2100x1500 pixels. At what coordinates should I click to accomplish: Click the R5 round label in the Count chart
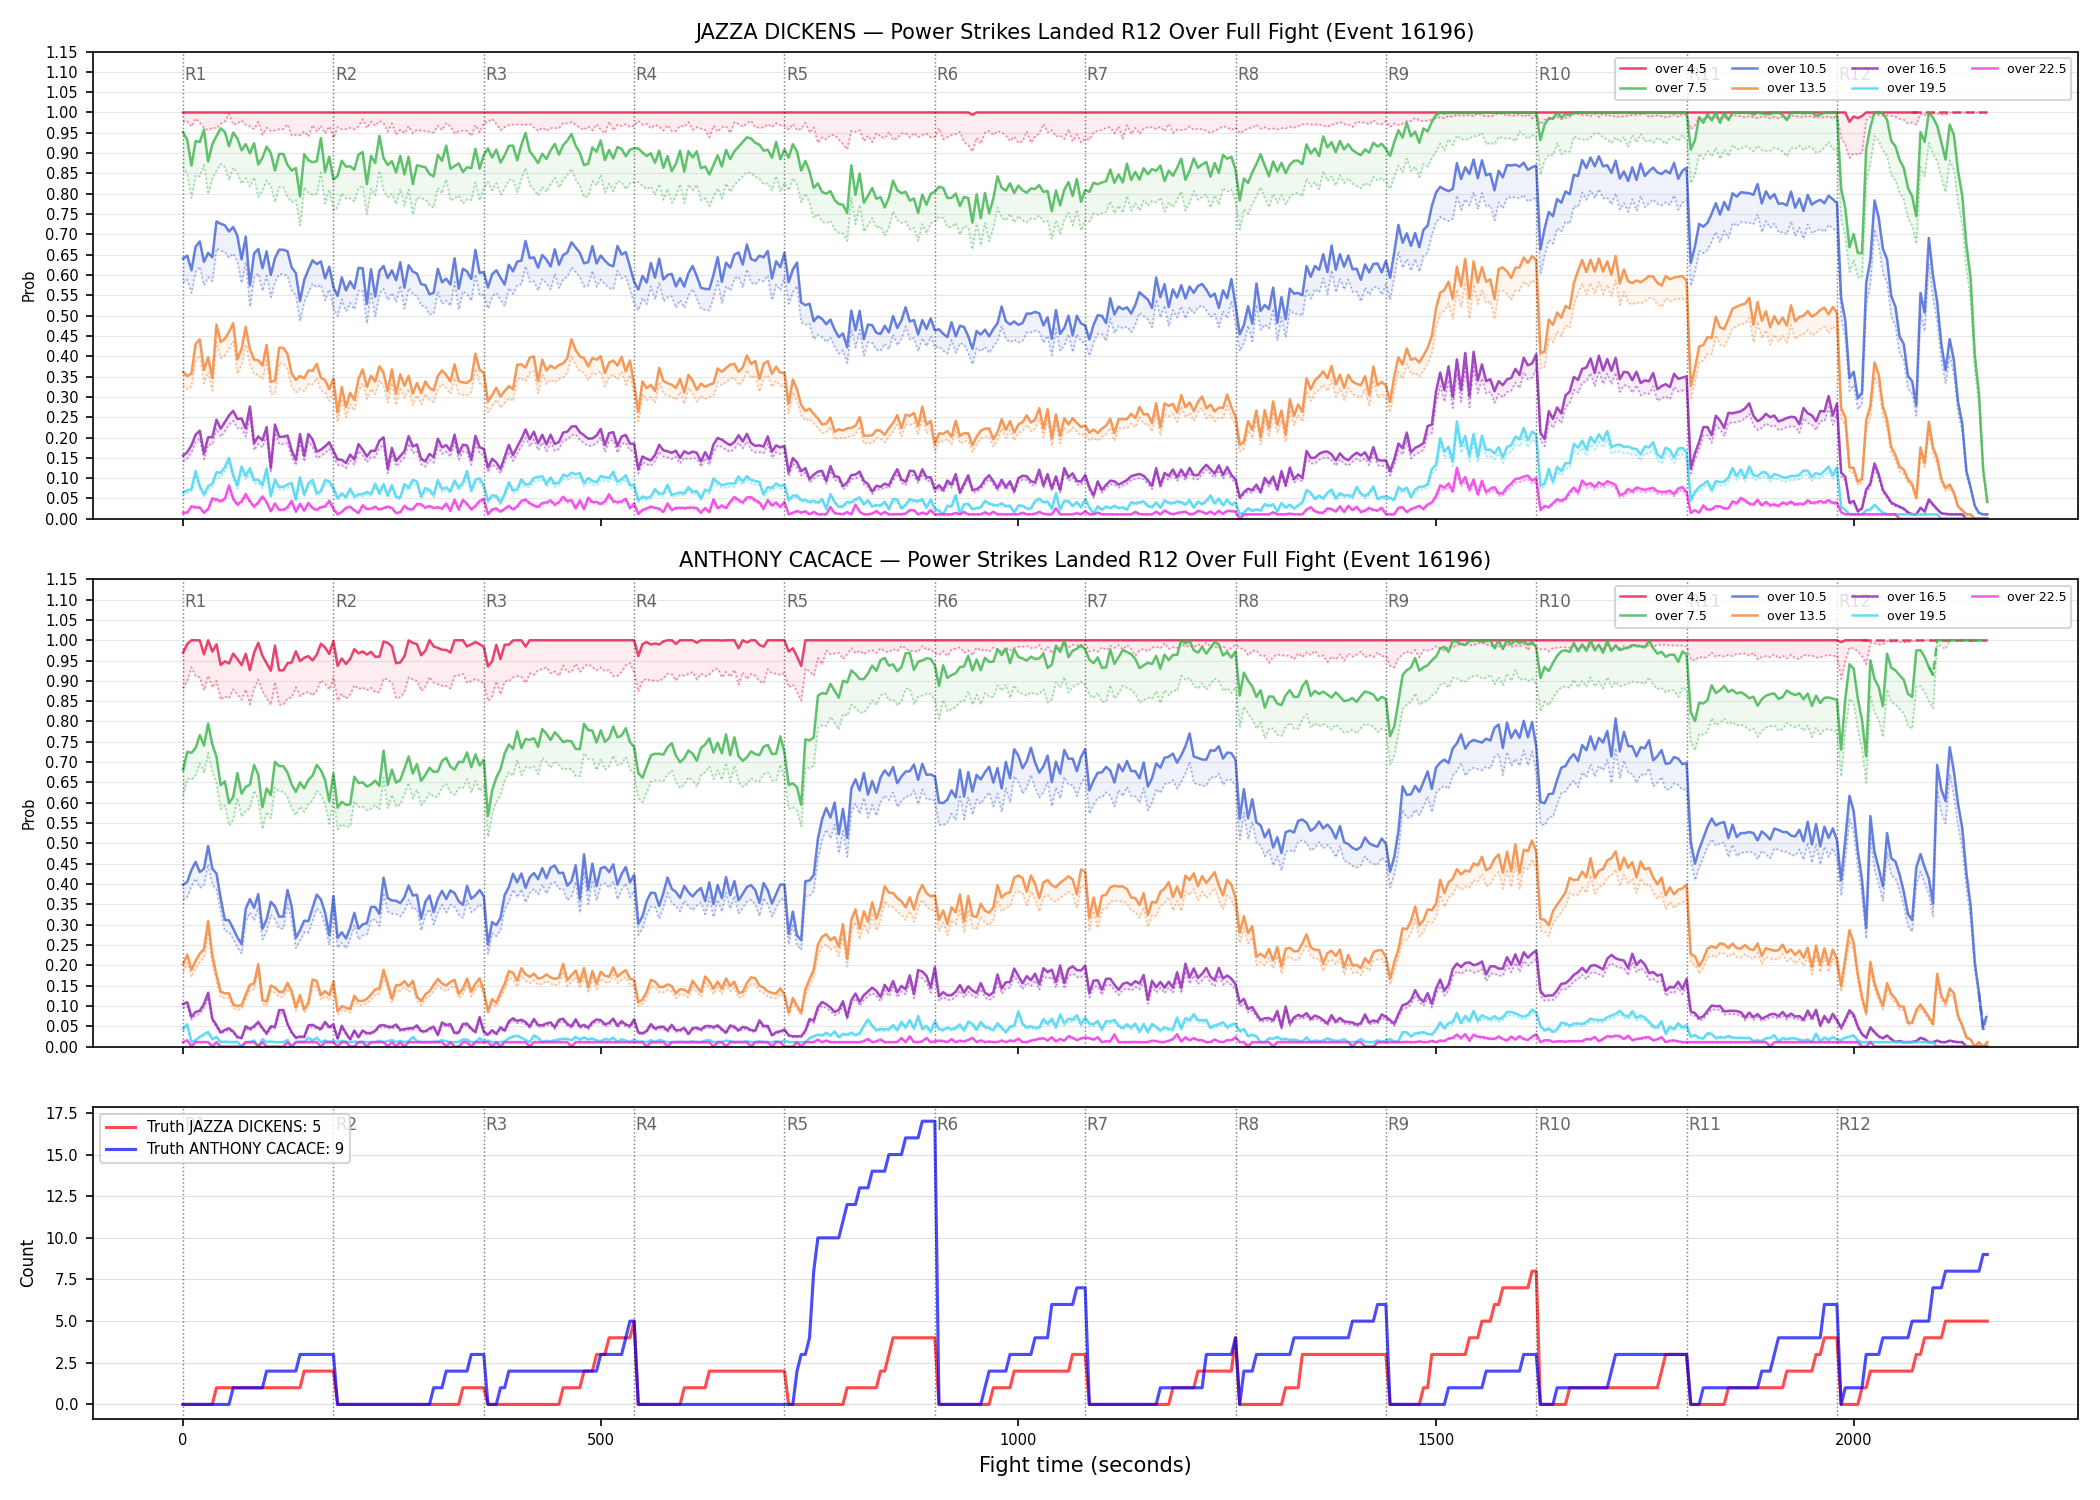(797, 1124)
